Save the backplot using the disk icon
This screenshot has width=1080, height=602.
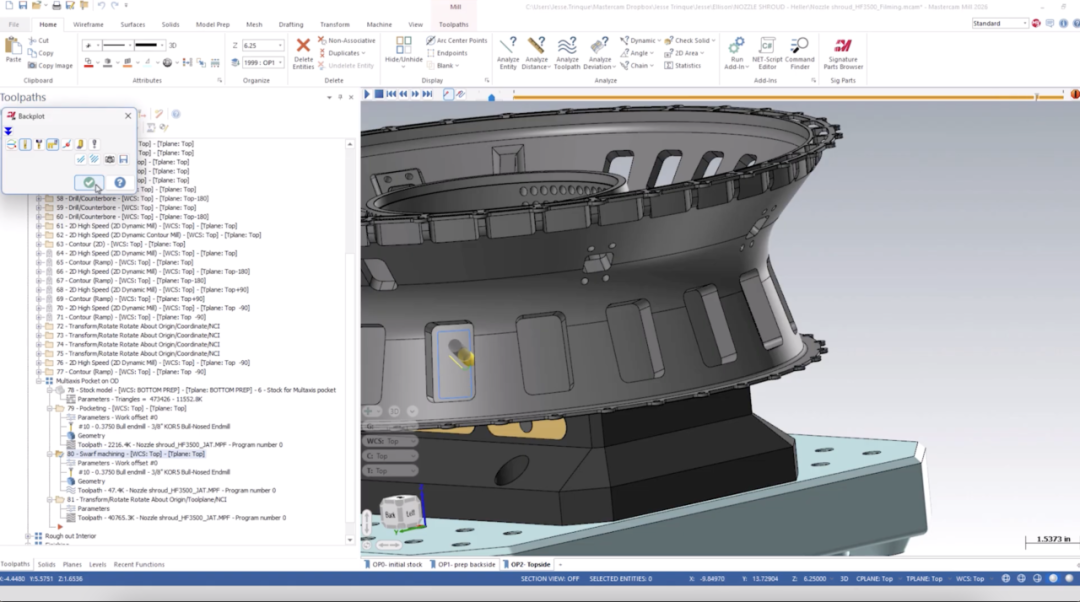point(123,159)
